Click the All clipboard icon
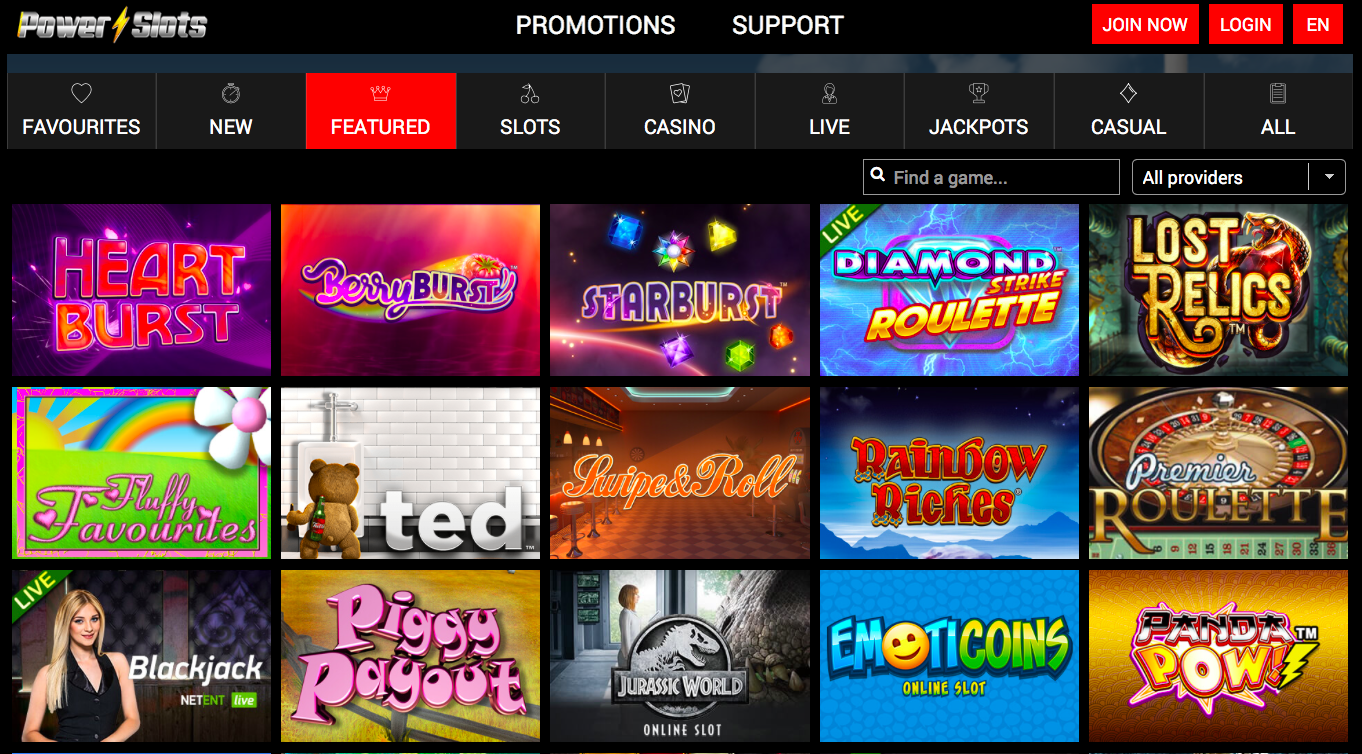The height and width of the screenshot is (754, 1362). (1278, 94)
